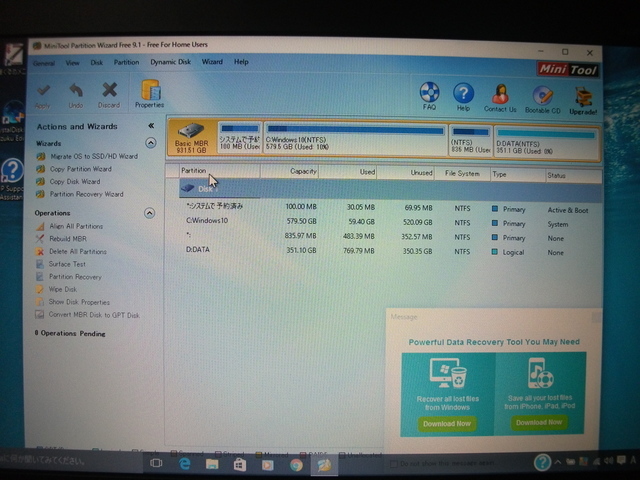Screen dimensions: 640x480
Task: Open the Help question mark icon
Action: coord(463,93)
